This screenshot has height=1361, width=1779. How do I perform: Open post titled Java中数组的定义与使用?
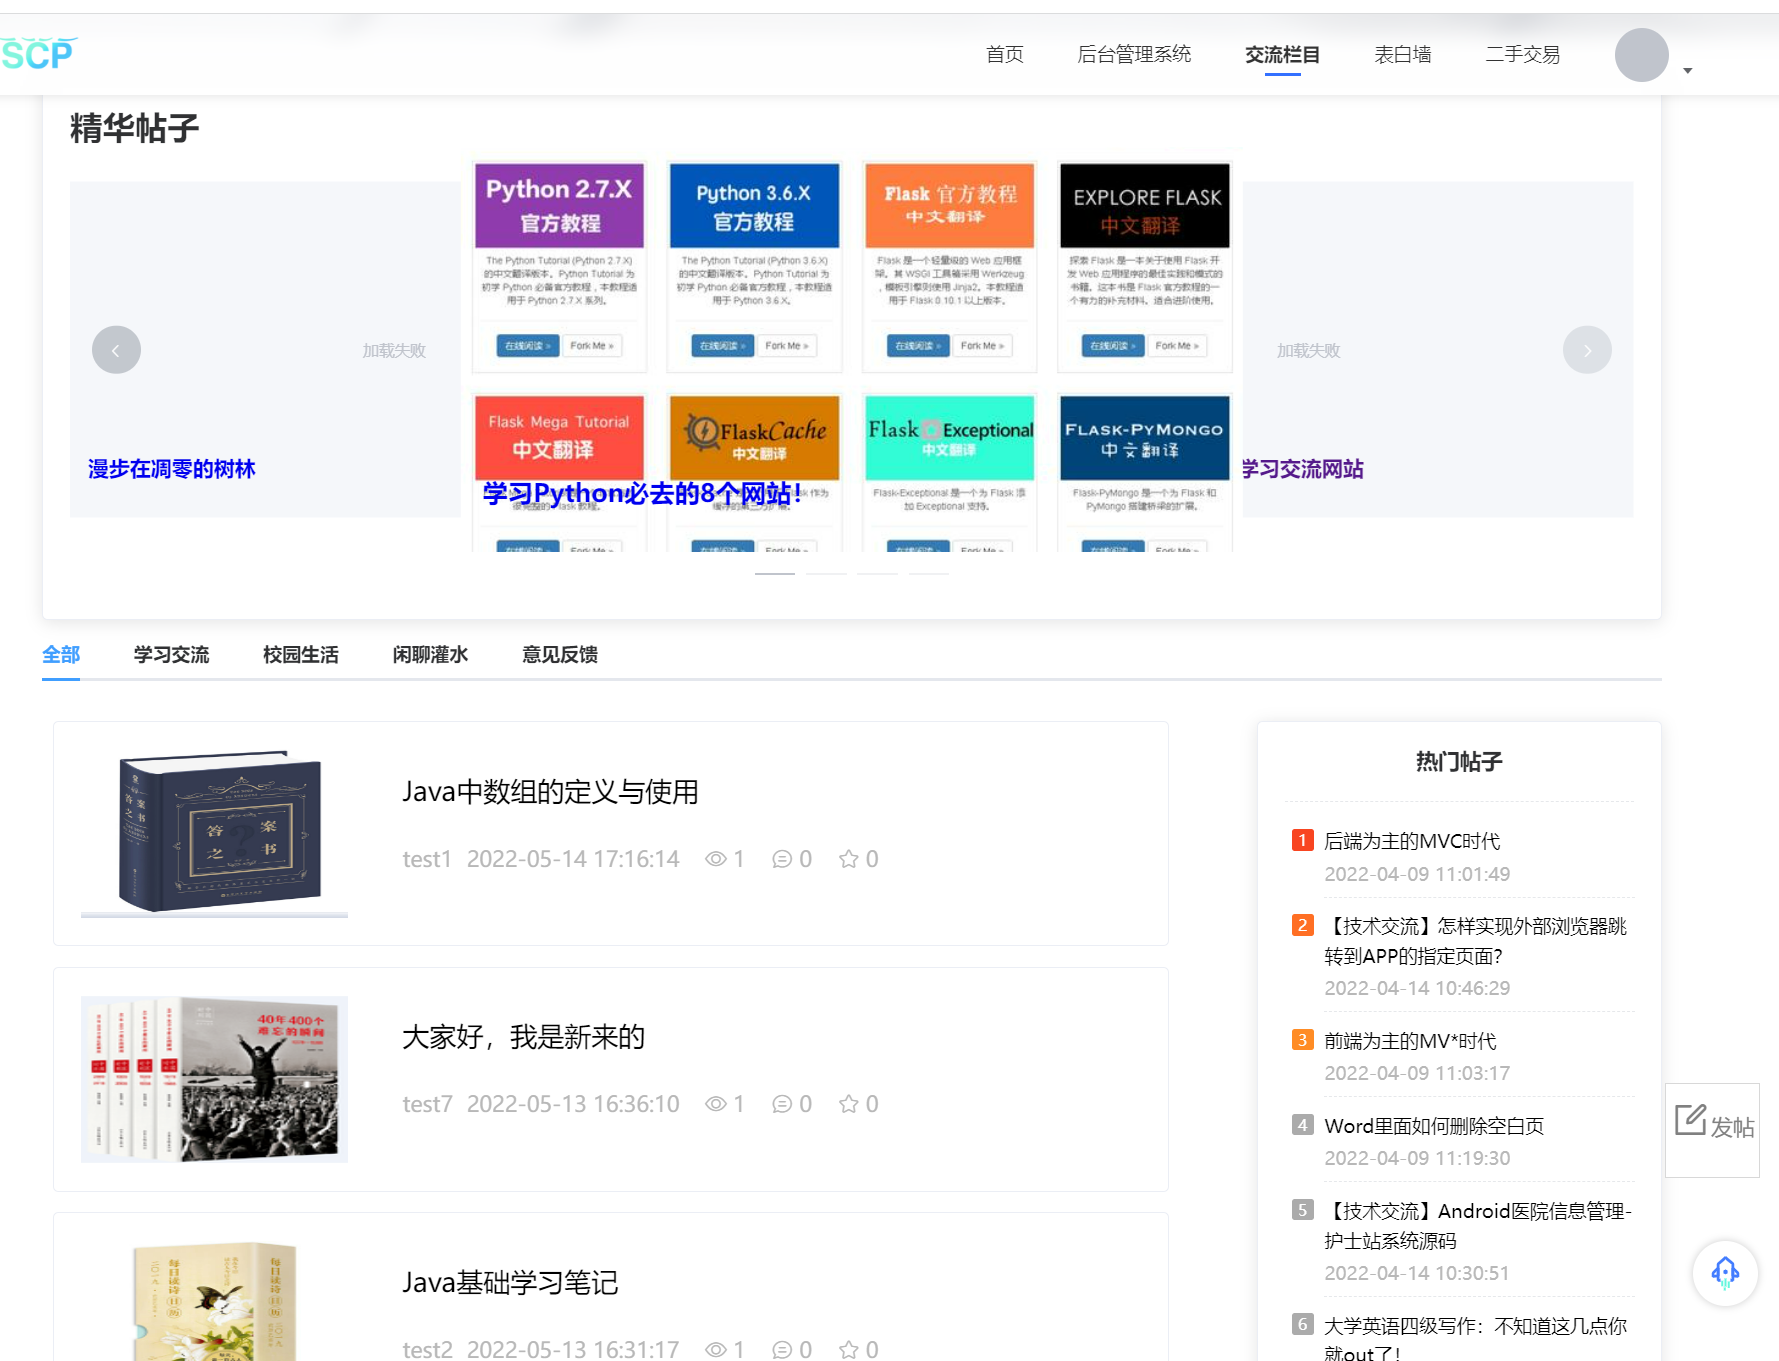click(550, 792)
